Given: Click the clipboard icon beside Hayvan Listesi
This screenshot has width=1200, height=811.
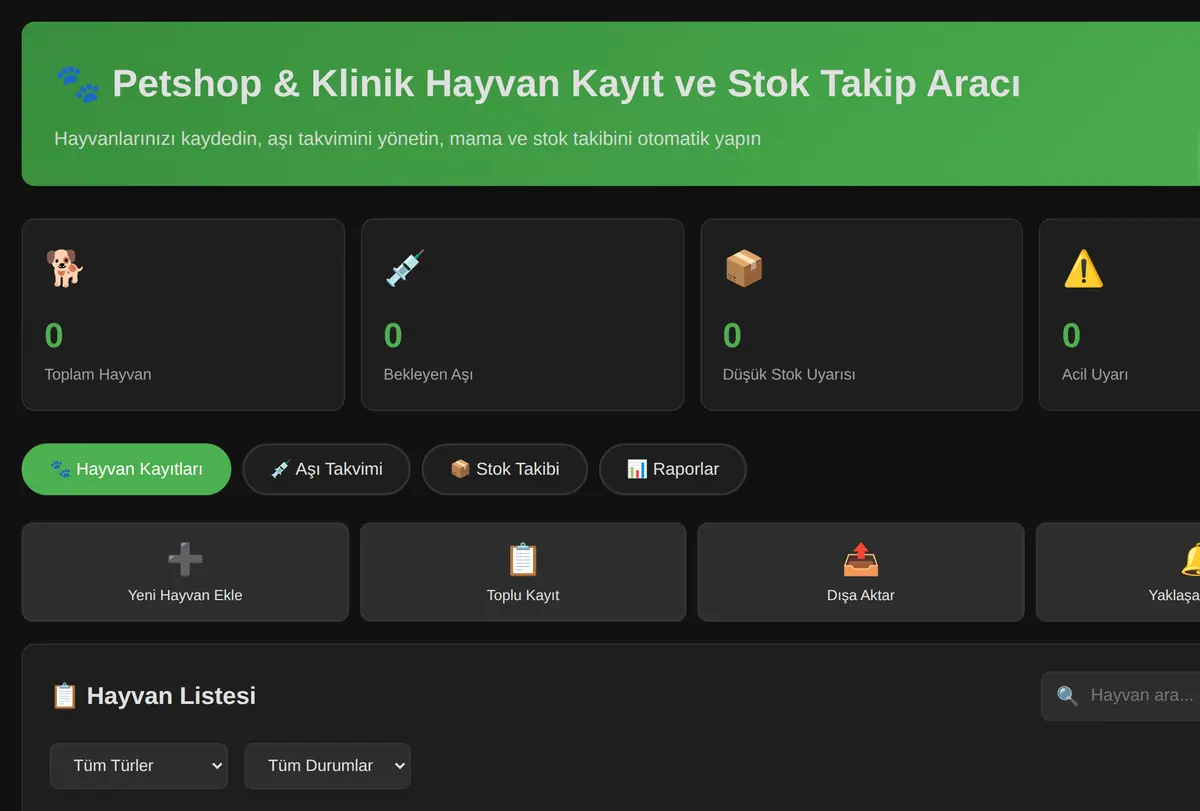Looking at the screenshot, I should tap(64, 696).
